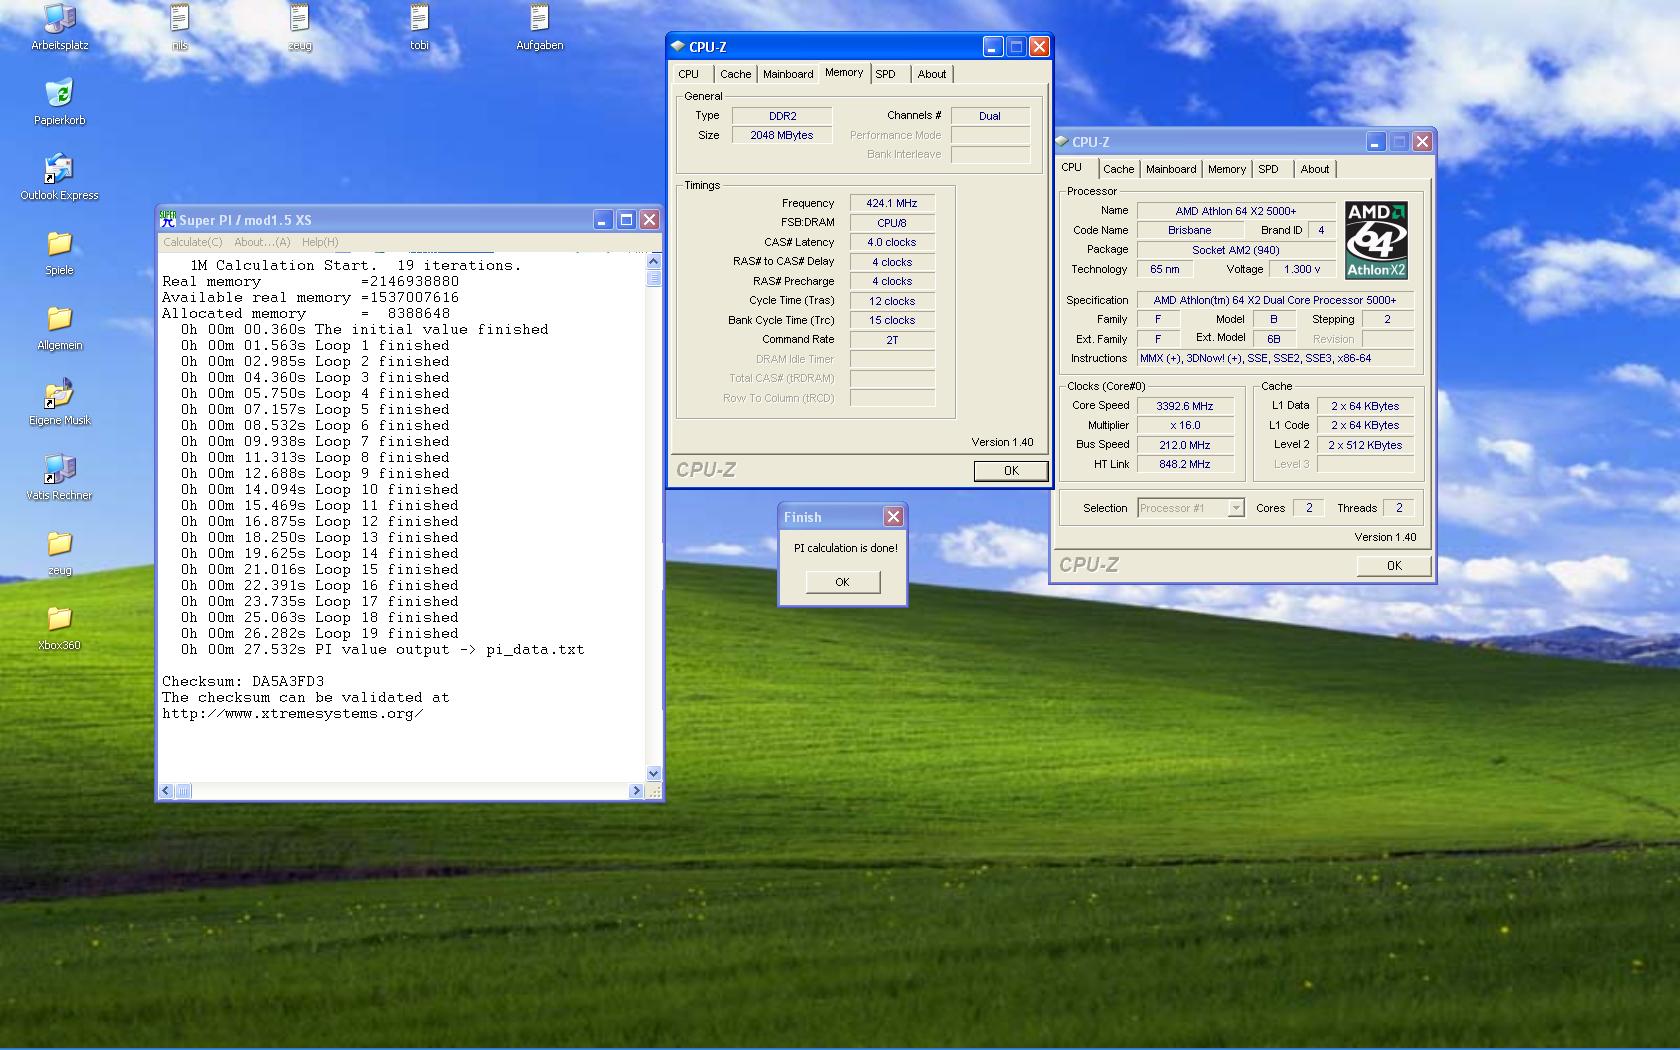Click the memory Size field 2048 MBytes
This screenshot has height=1050, width=1680.
point(782,135)
